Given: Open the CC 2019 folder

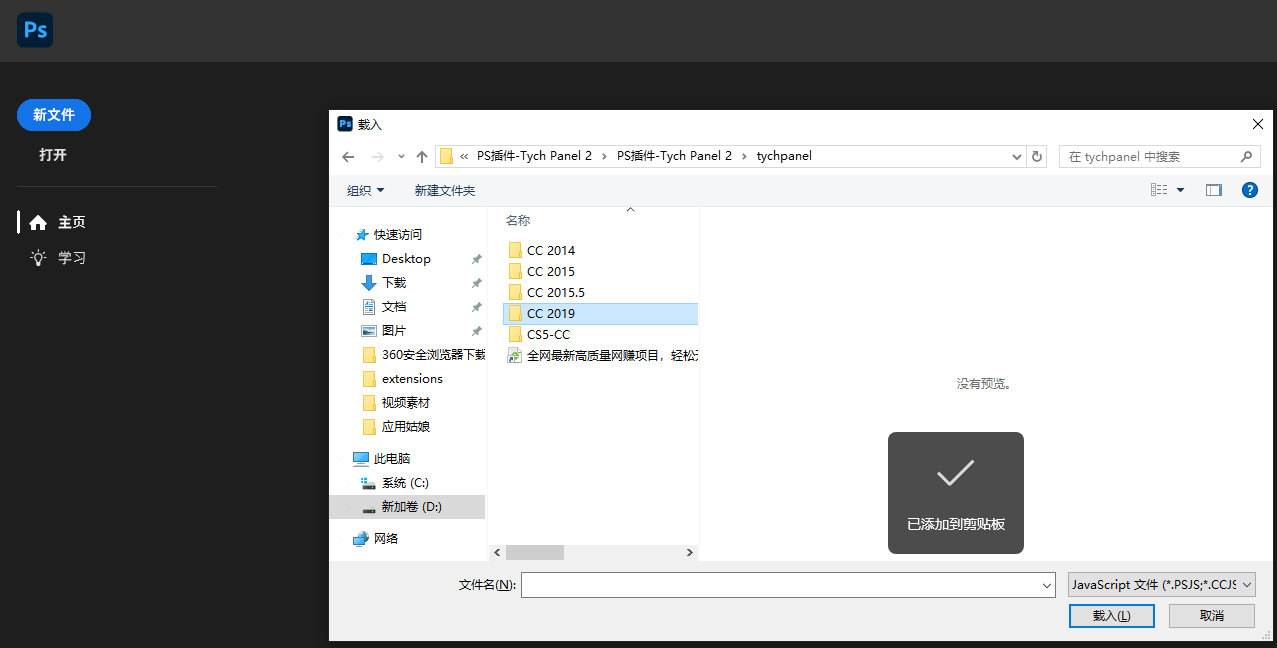Looking at the screenshot, I should click(x=551, y=313).
